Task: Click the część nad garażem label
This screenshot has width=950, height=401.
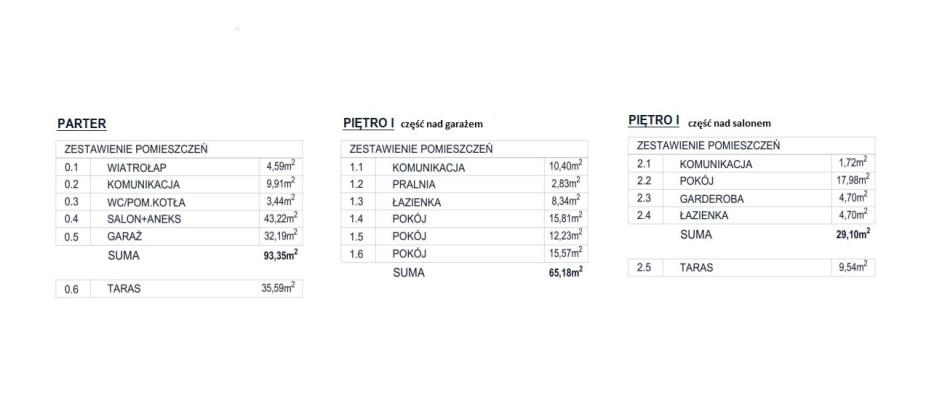Action: (441, 124)
